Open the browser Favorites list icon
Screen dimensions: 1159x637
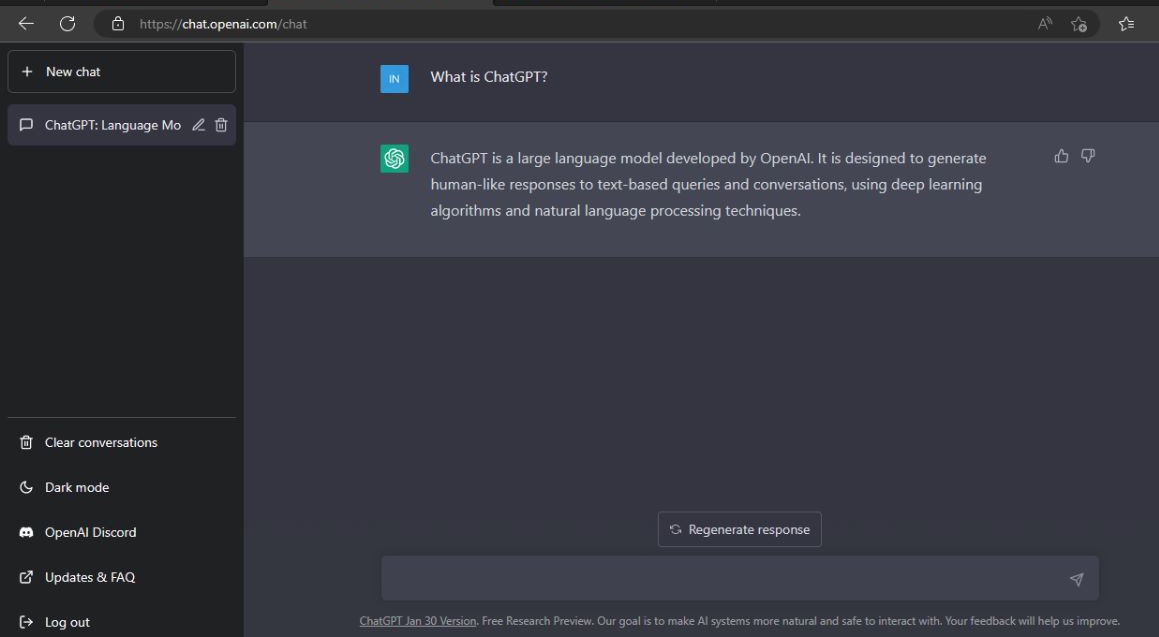(x=1126, y=24)
